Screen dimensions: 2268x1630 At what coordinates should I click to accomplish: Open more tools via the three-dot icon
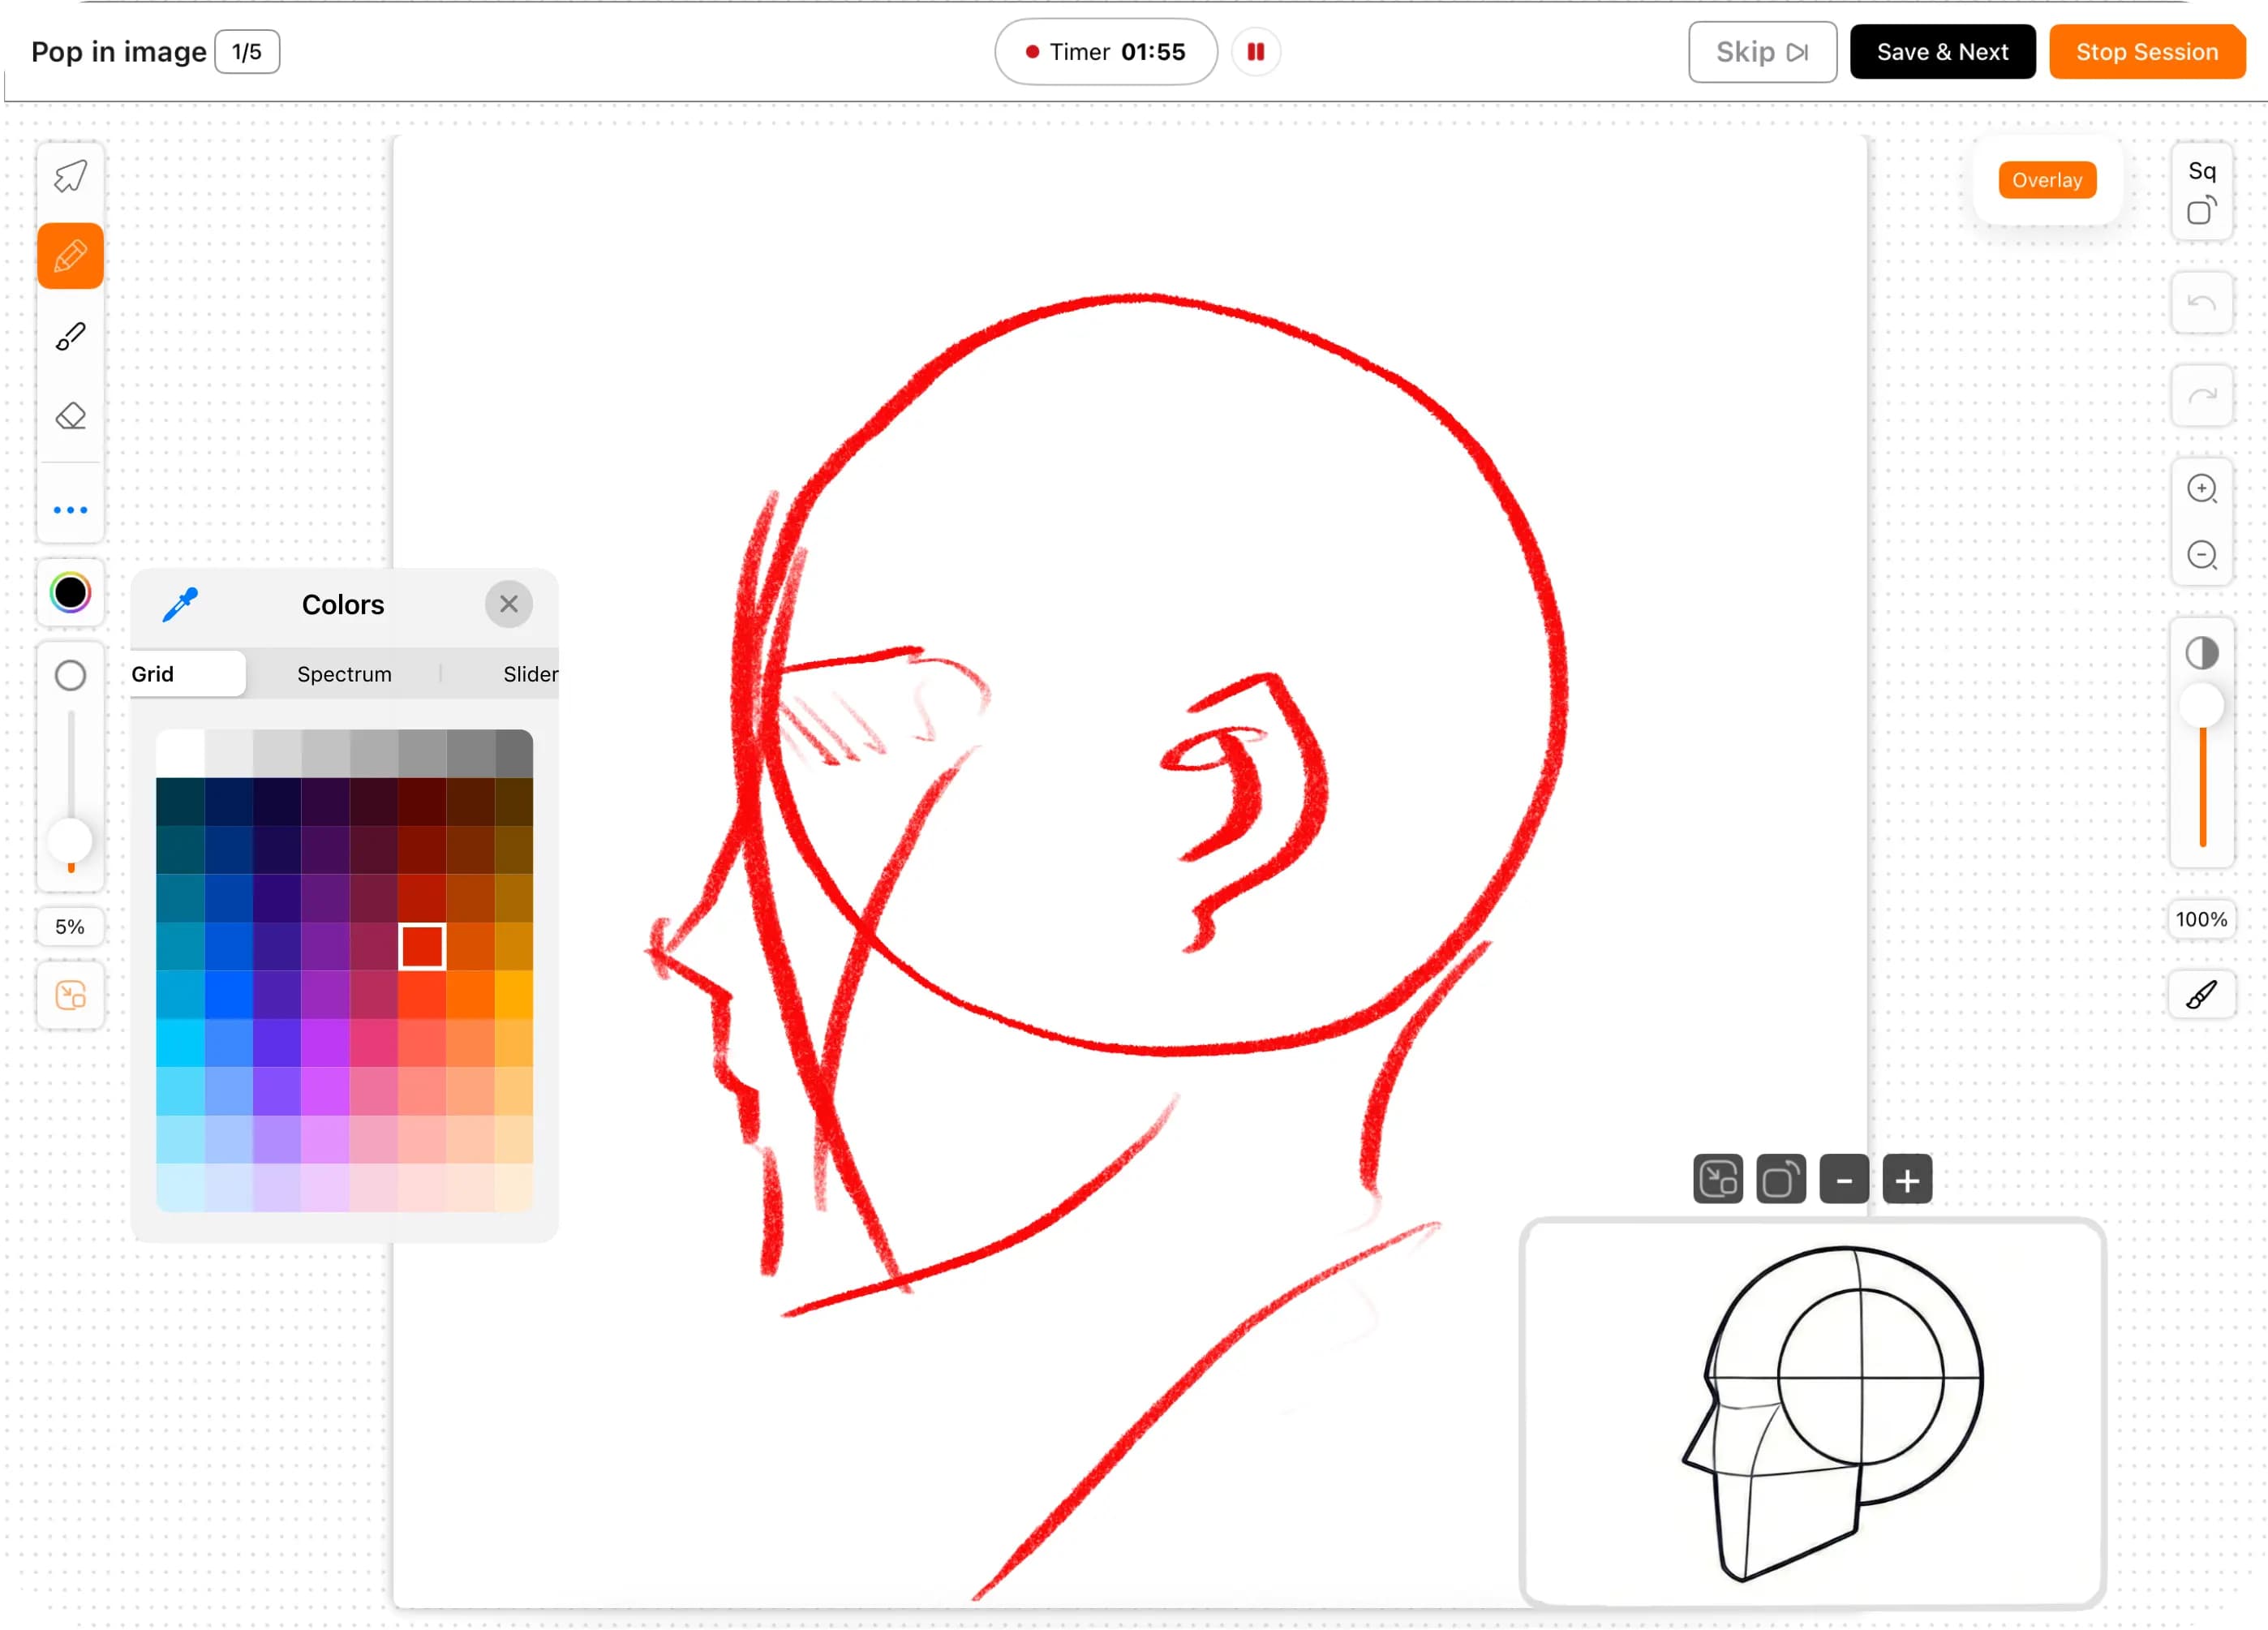pyautogui.click(x=69, y=510)
